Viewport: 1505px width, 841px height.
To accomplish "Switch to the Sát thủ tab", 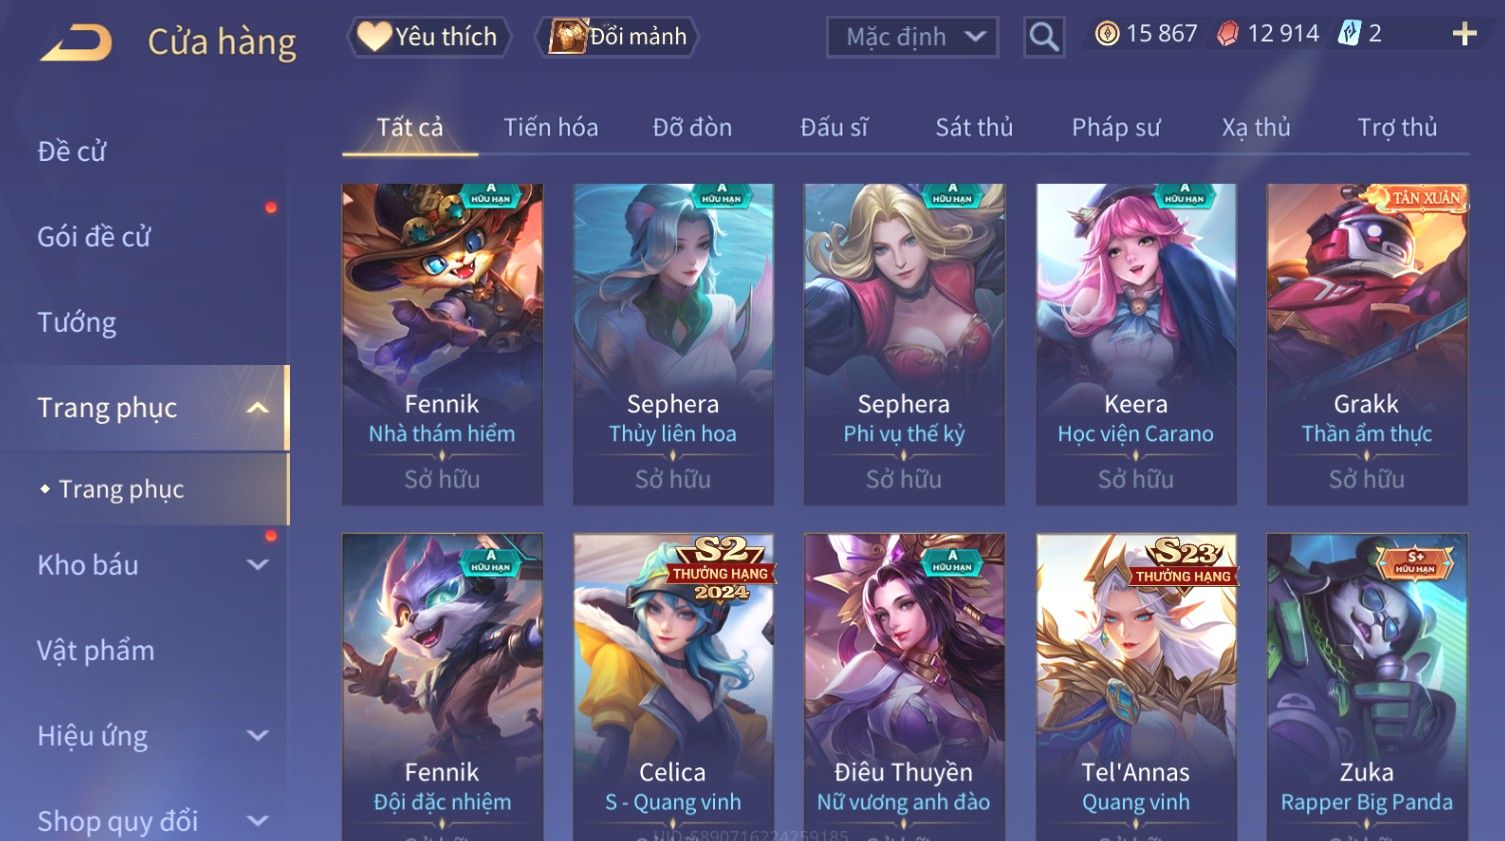I will (x=974, y=127).
